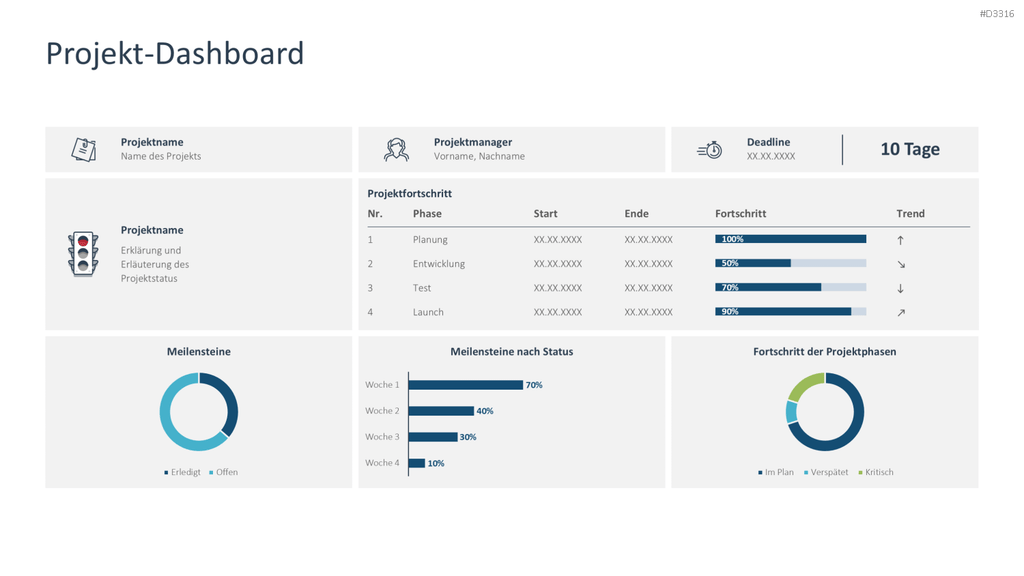Image resolution: width=1024 pixels, height=576 pixels.
Task: Click the 90% progress bar for Launch
Action: pos(790,312)
